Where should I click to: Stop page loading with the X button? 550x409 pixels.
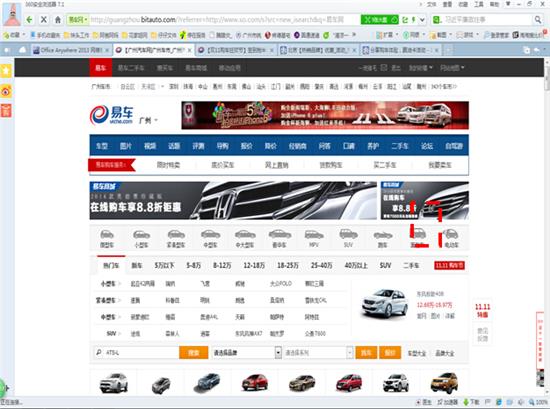pos(44,20)
